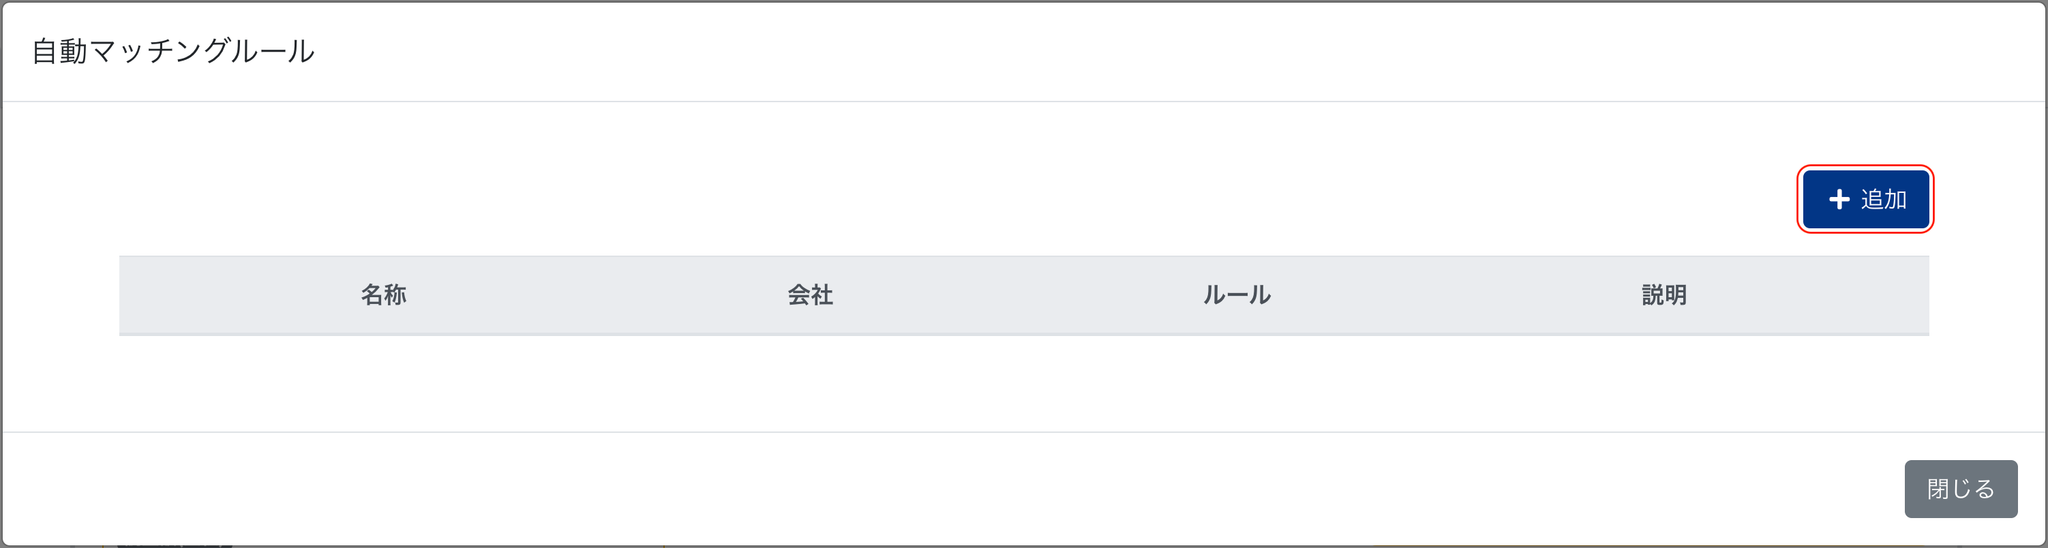Select the 名称 column header
The width and height of the screenshot is (2048, 548).
pos(383,295)
